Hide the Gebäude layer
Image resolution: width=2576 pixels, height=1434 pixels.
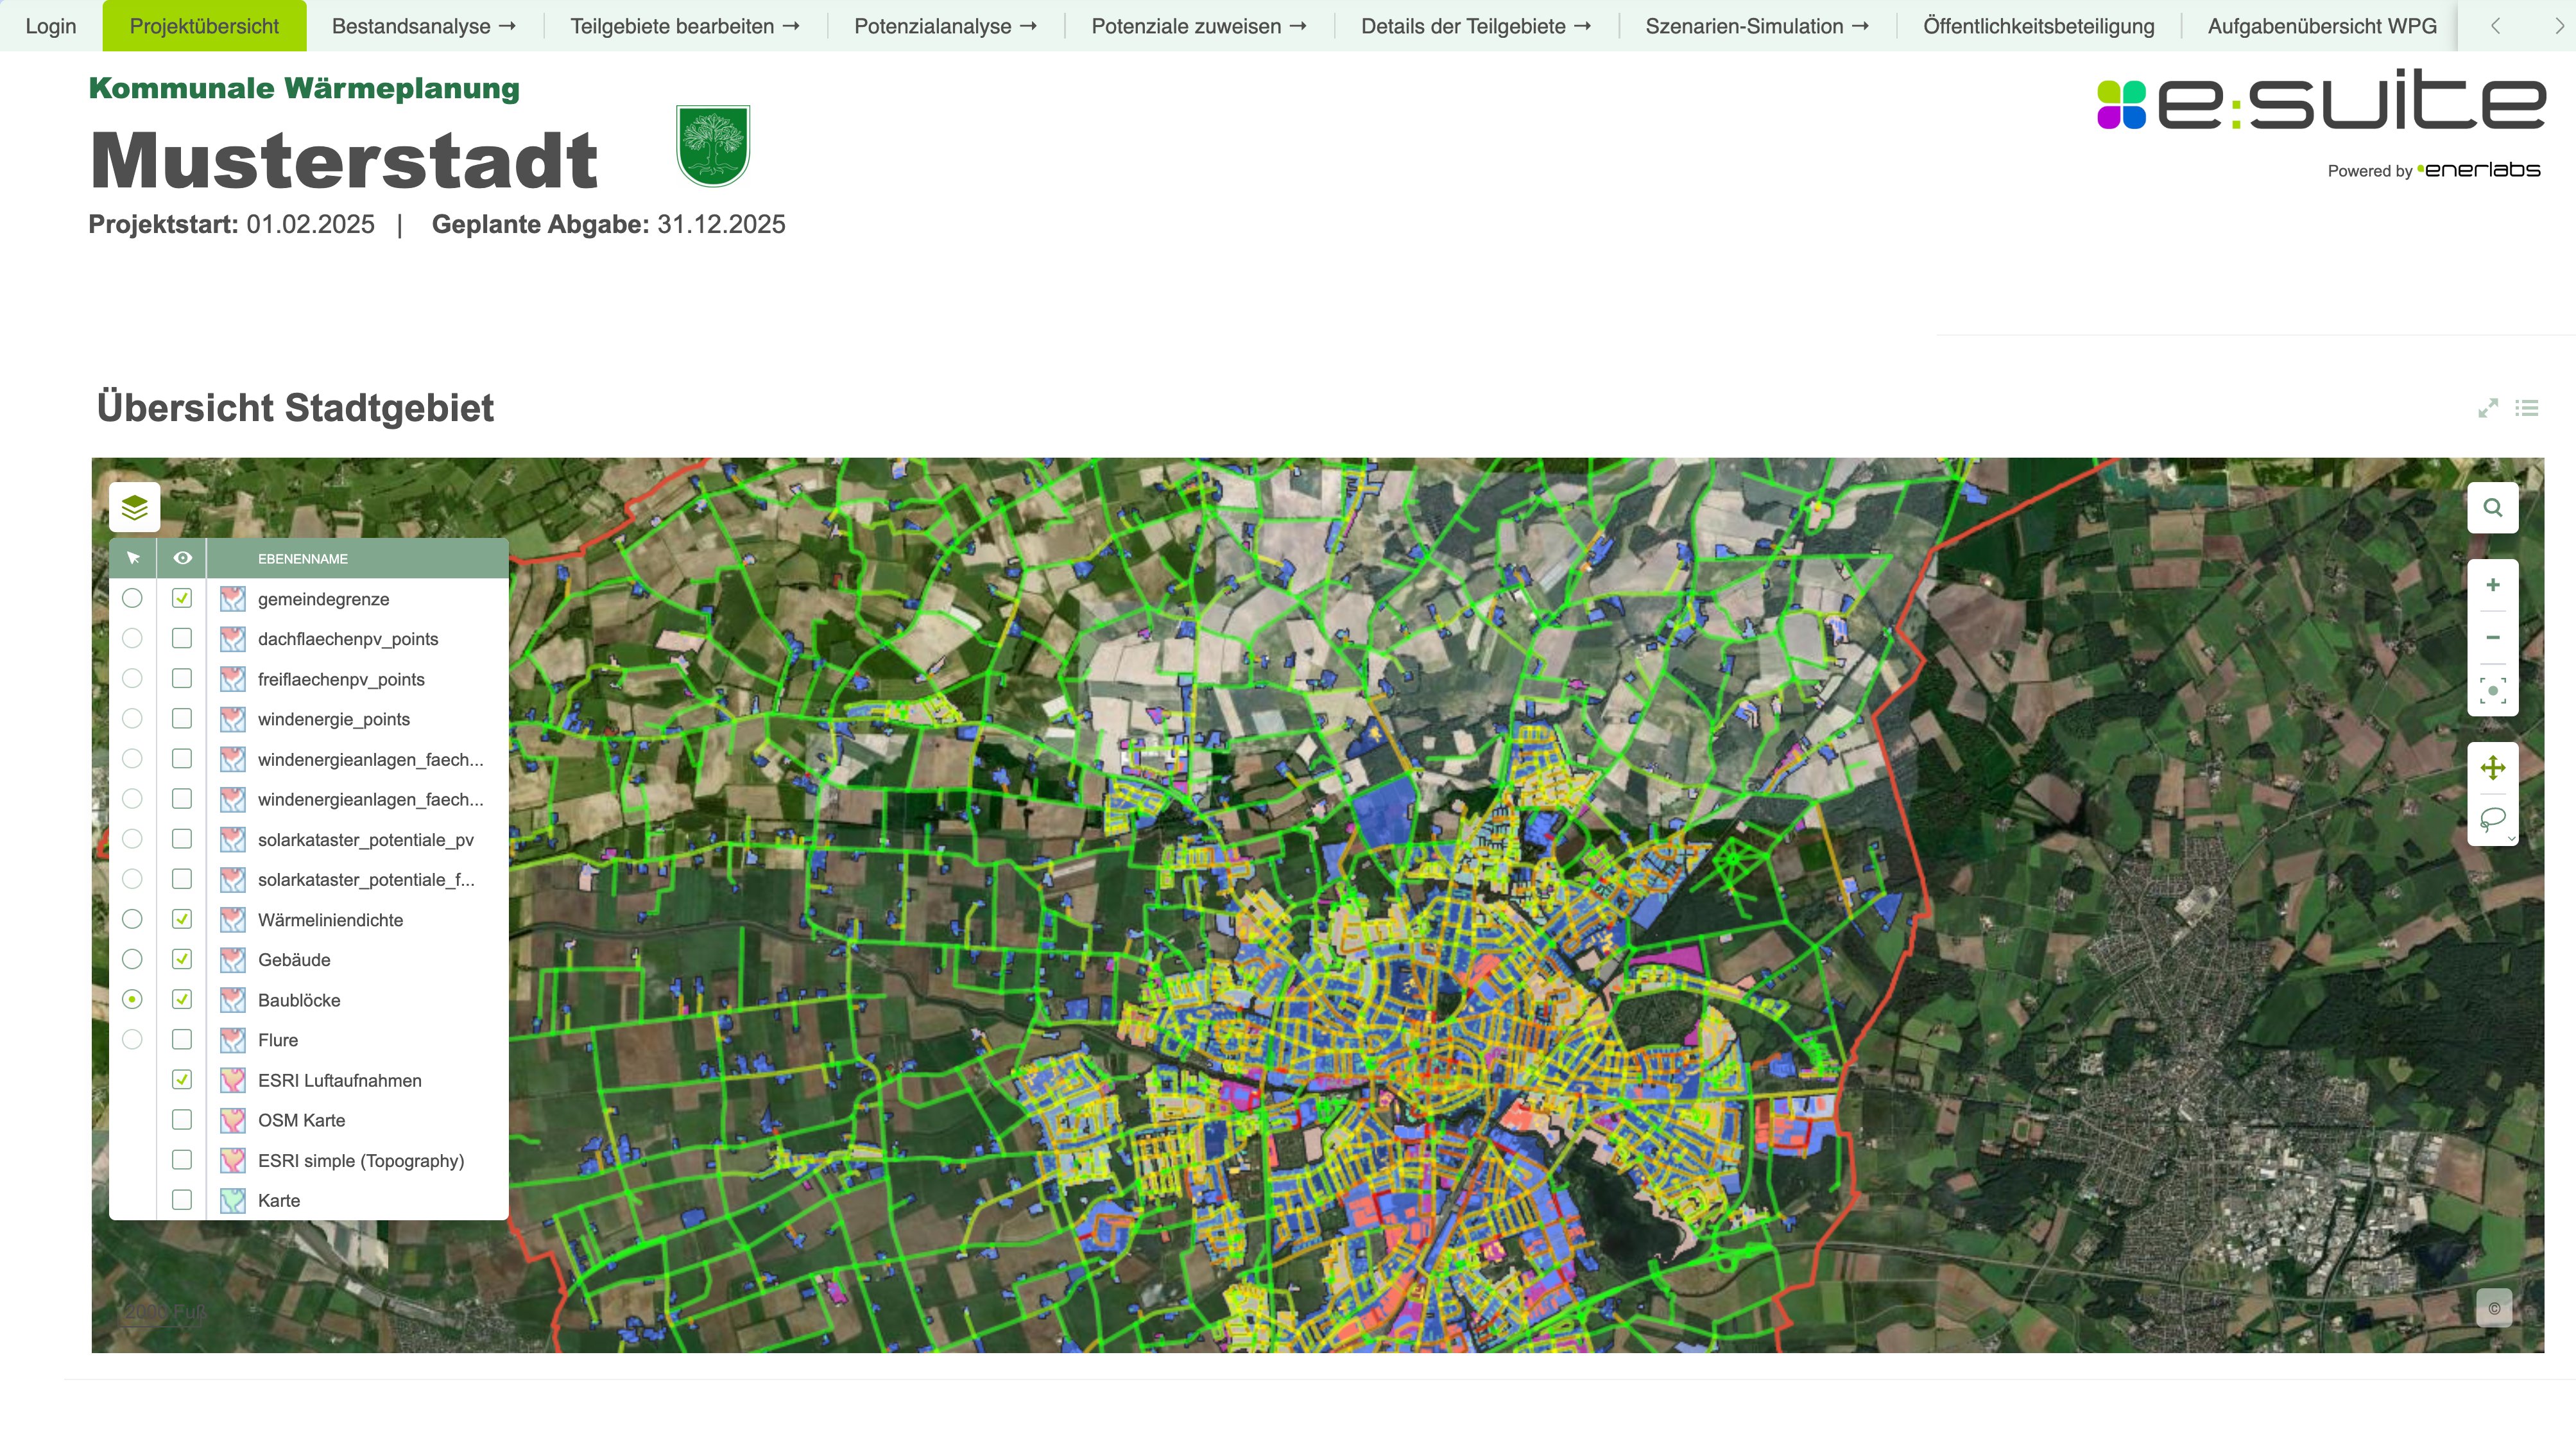pos(181,959)
